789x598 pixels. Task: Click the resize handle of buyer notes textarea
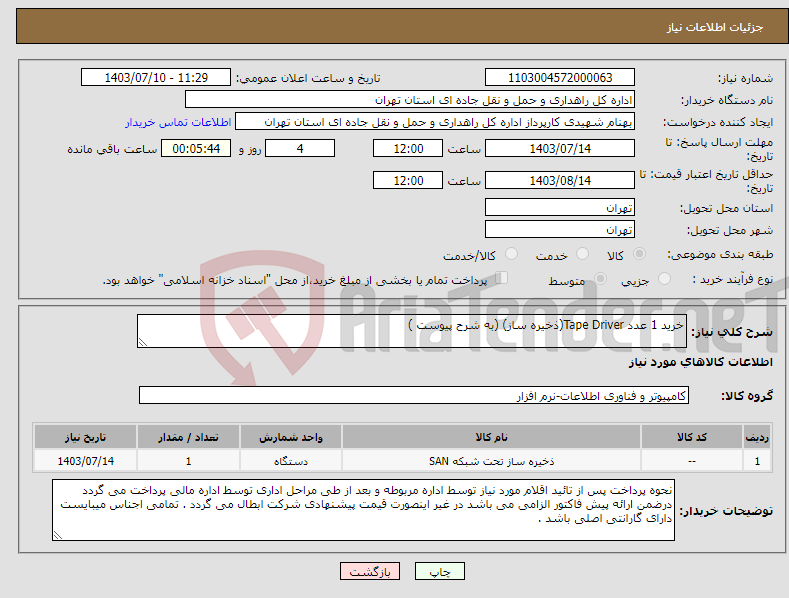click(58, 536)
